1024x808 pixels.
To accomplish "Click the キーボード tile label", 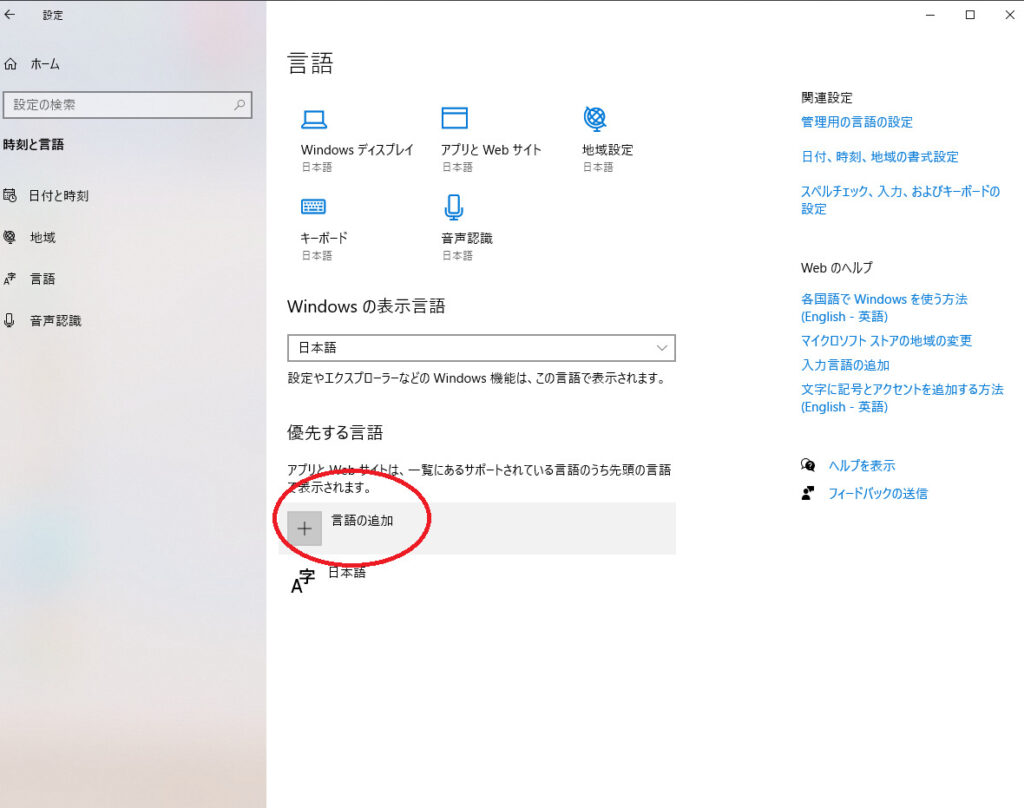I will 324,238.
